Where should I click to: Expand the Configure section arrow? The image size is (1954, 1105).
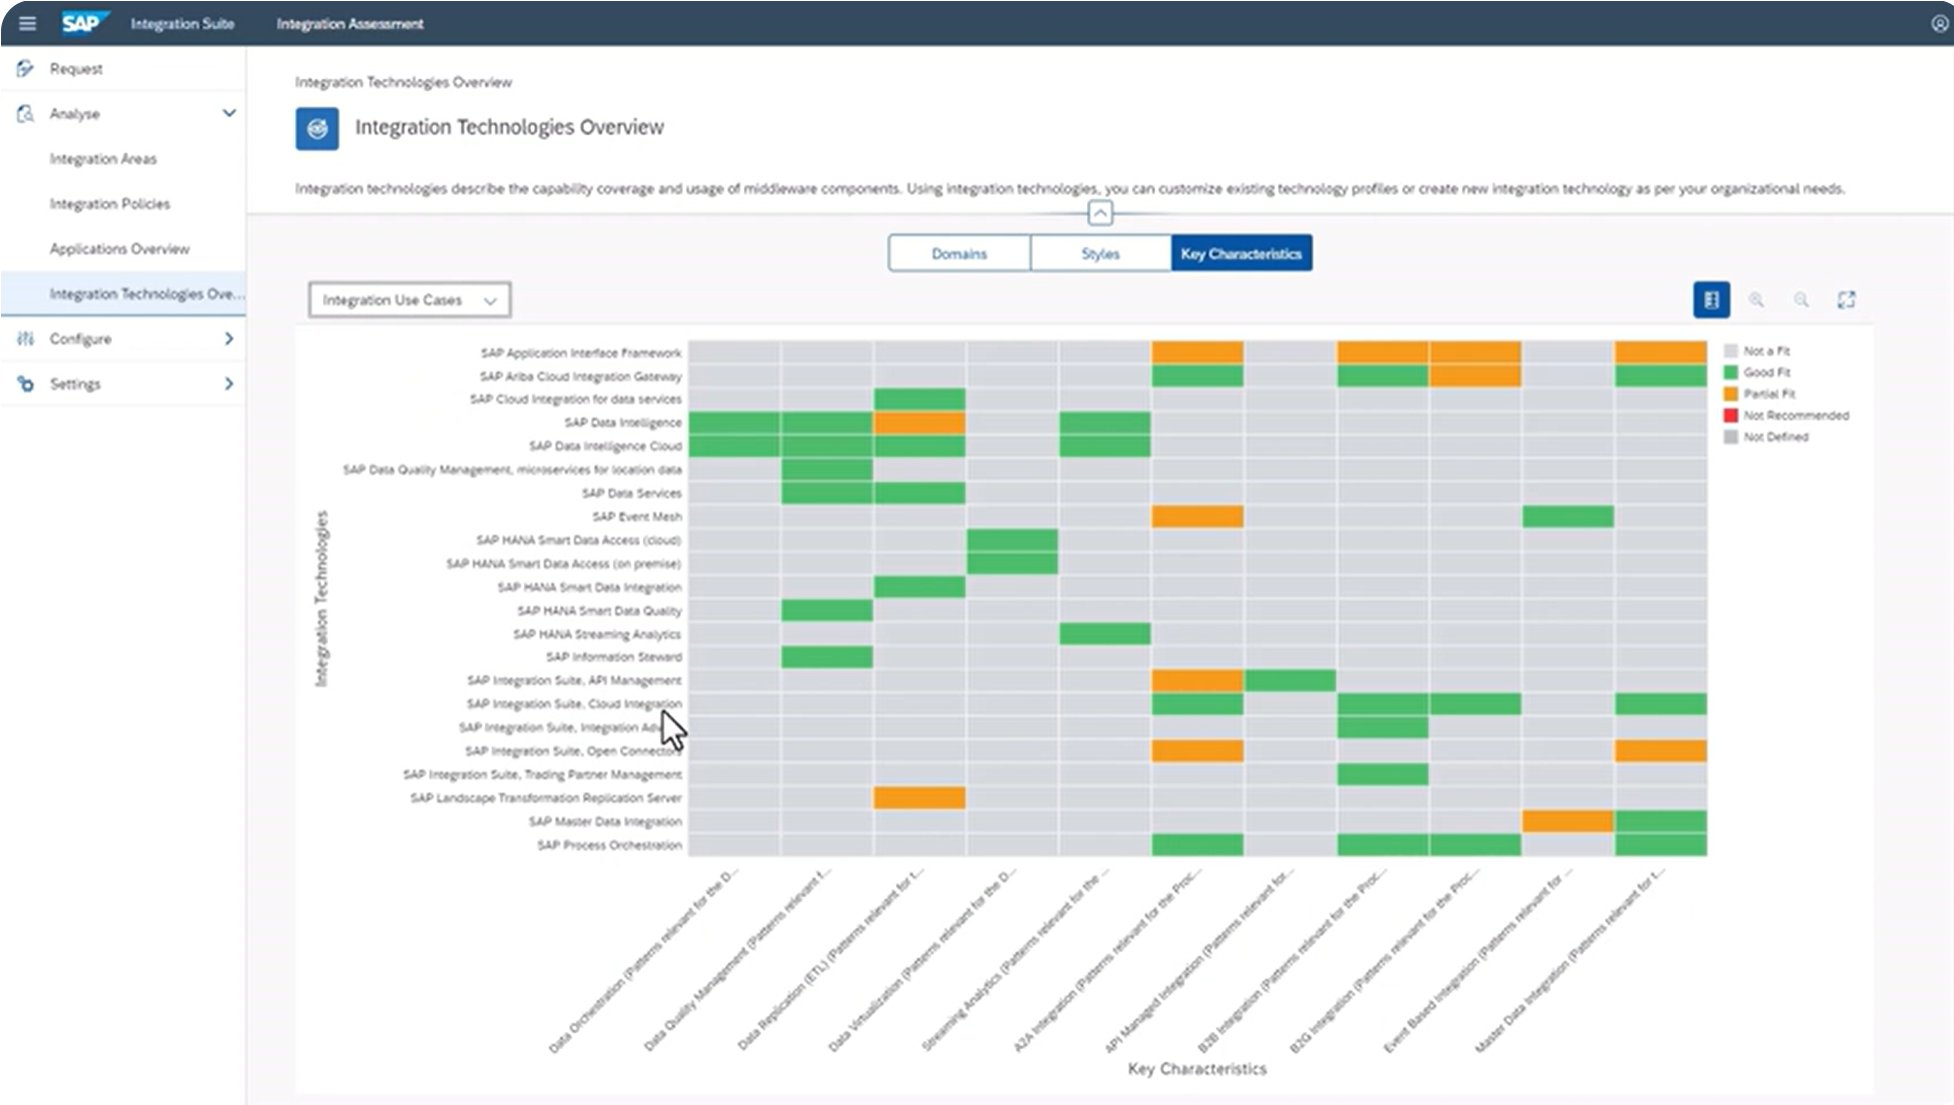pyautogui.click(x=229, y=338)
